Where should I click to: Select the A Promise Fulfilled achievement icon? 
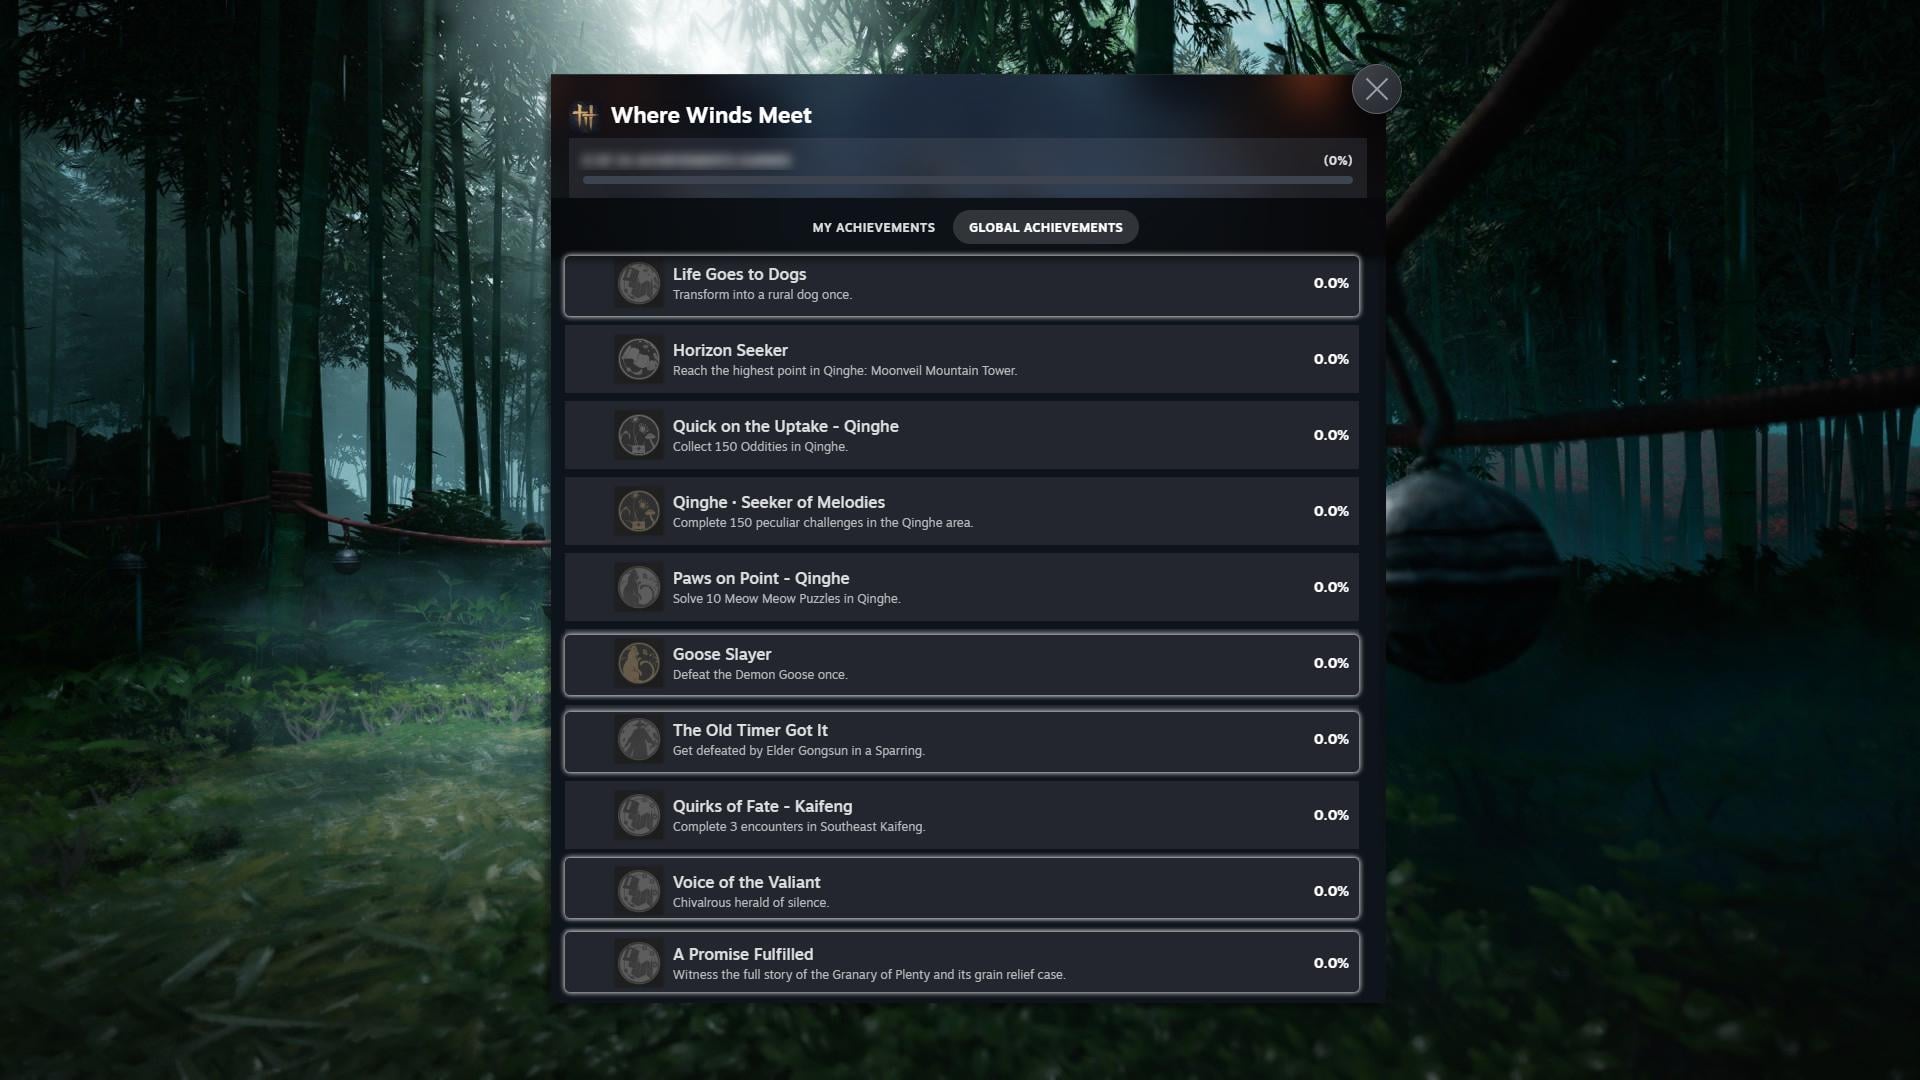tap(638, 964)
